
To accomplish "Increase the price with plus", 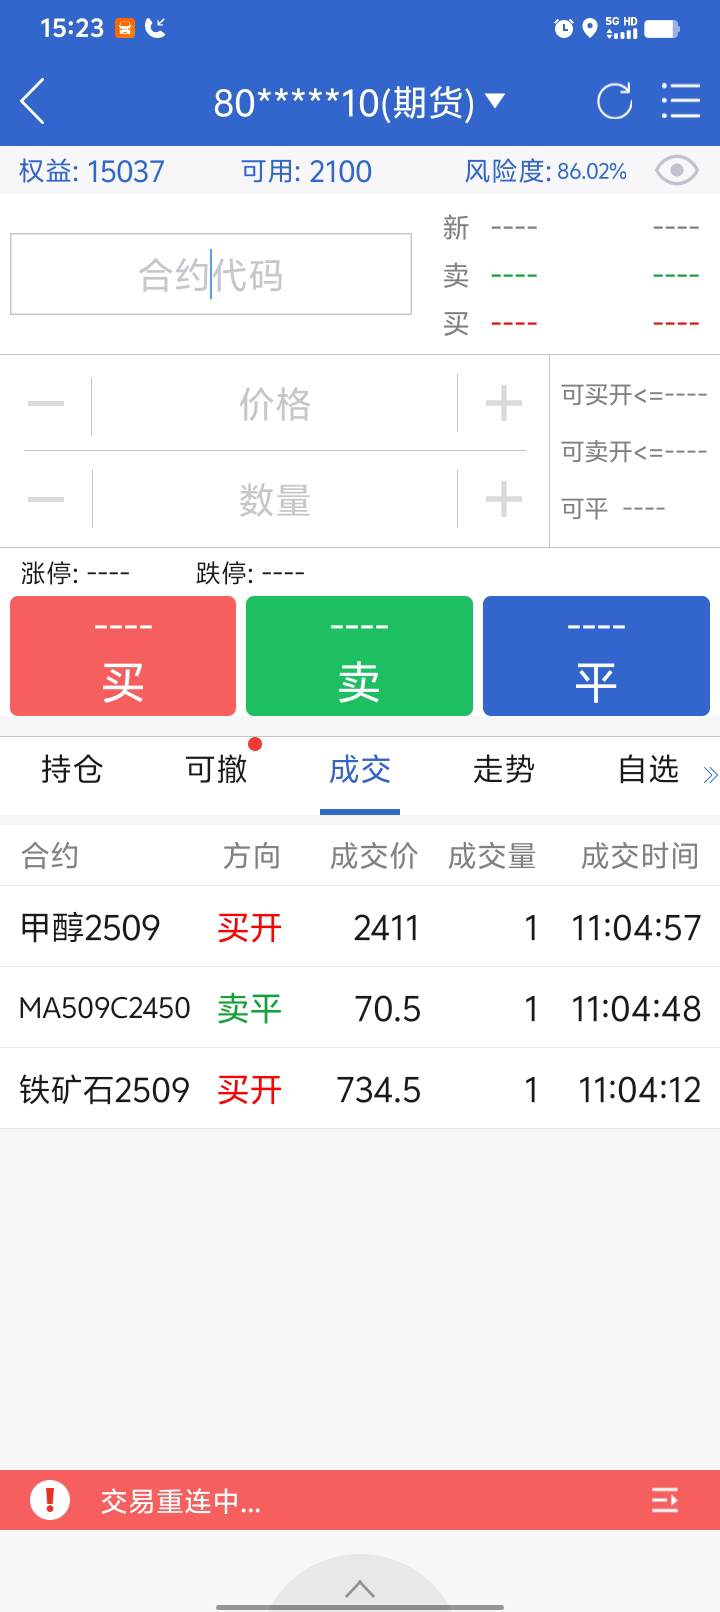I will 503,405.
